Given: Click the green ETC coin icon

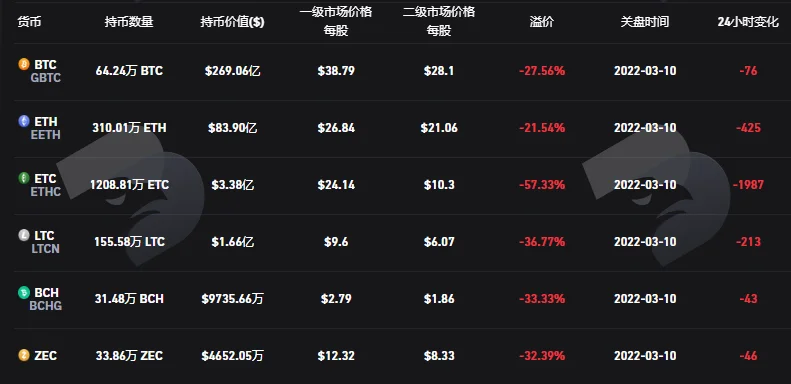Looking at the screenshot, I should [24, 178].
